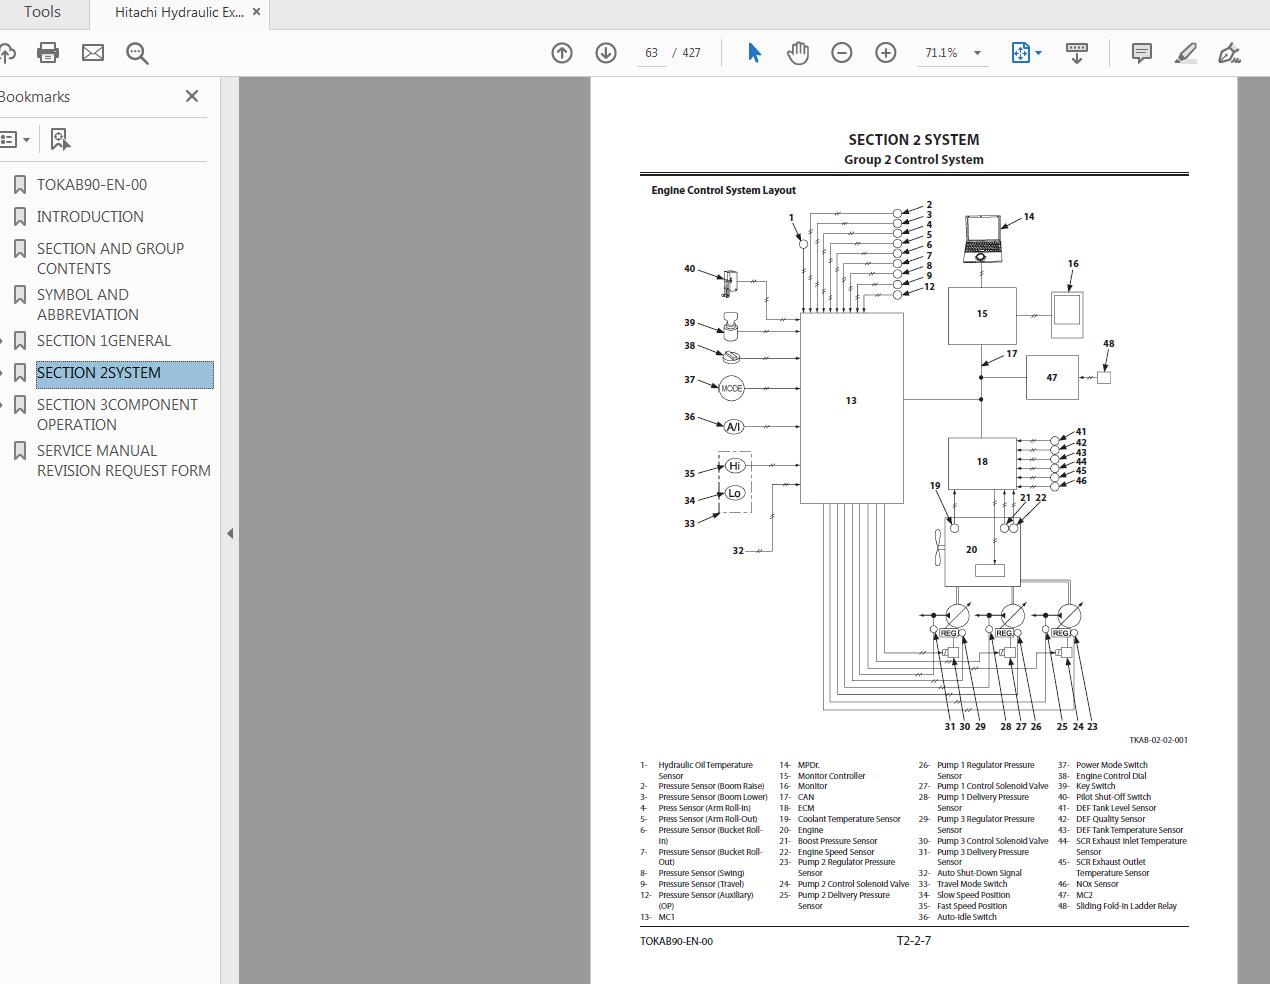Screen dimensions: 1270x984
Task: Switch to the Tools tab
Action: (x=39, y=13)
